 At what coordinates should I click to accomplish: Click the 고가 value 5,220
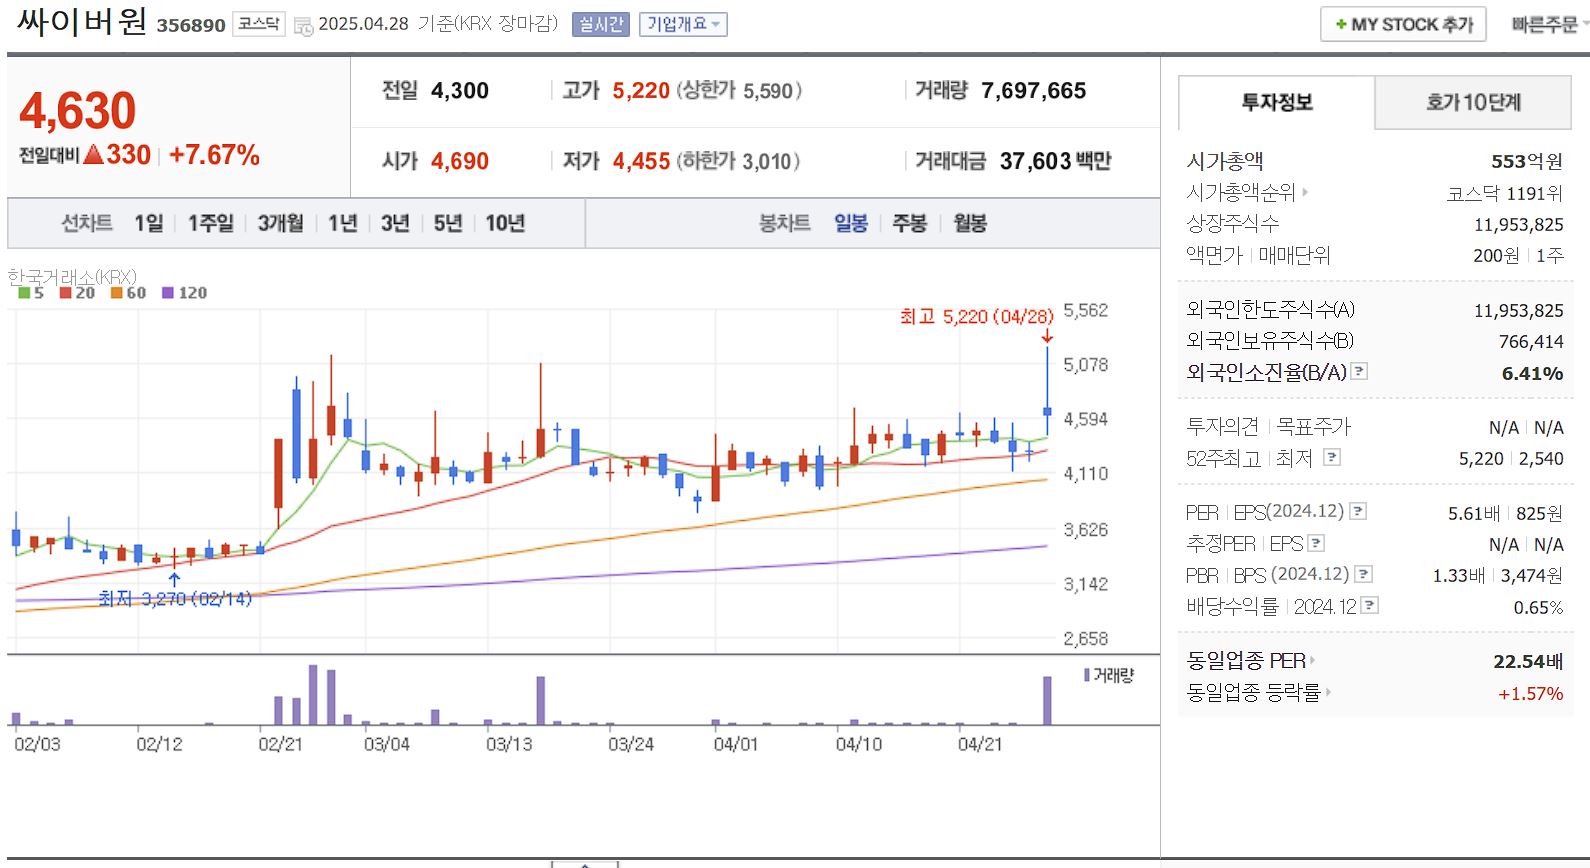point(641,91)
